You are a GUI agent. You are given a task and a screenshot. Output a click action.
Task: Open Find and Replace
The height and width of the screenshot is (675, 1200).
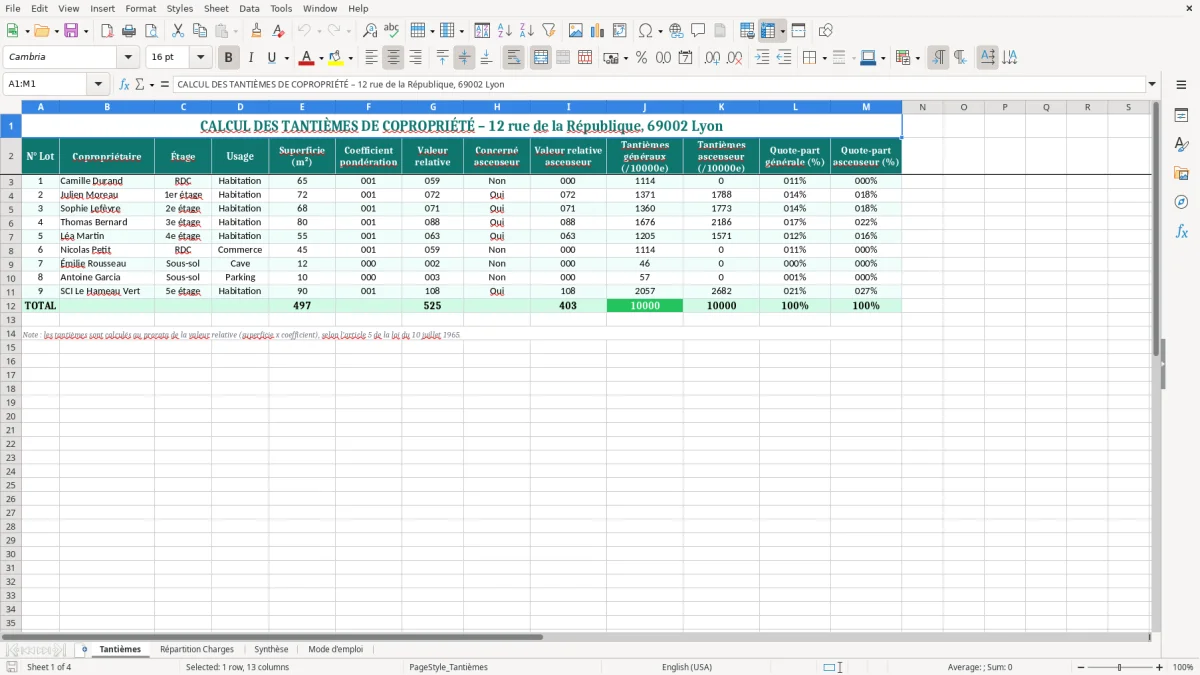point(370,31)
